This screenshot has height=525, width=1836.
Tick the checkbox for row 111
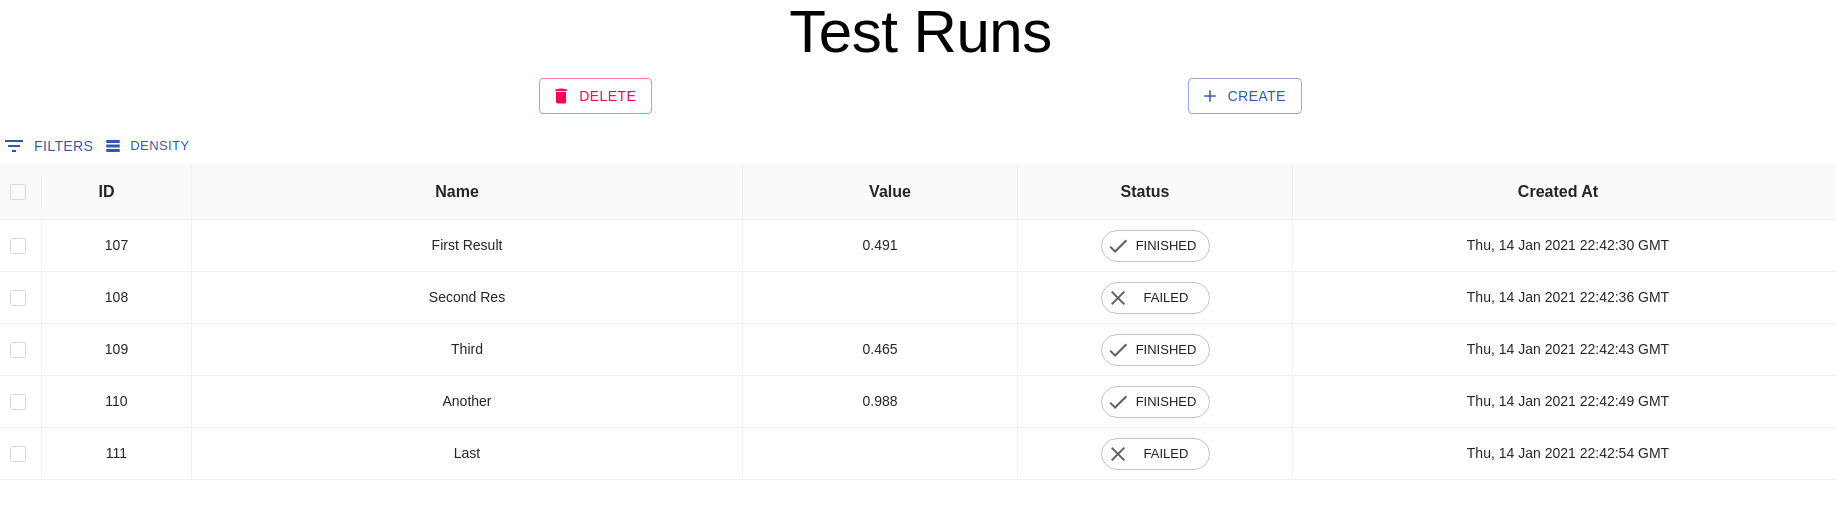[x=18, y=454]
